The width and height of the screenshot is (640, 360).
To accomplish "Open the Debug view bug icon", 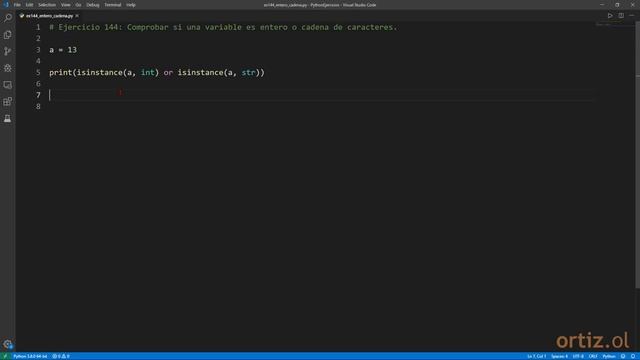I will coord(7,68).
